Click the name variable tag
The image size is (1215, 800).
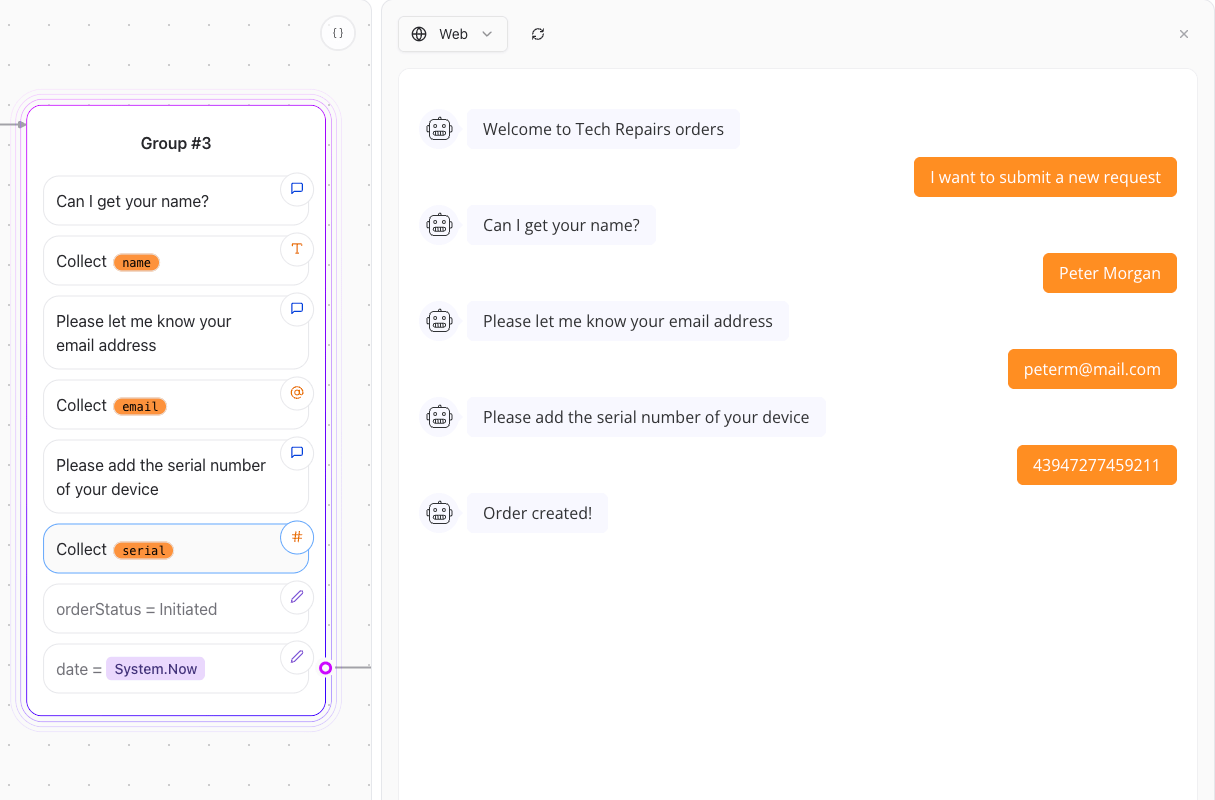click(x=137, y=263)
